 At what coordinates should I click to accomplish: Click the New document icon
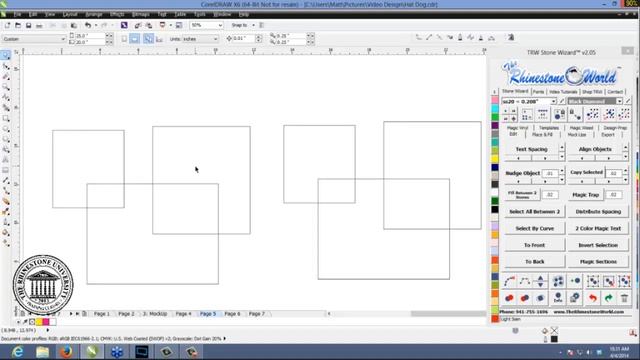pos(7,25)
